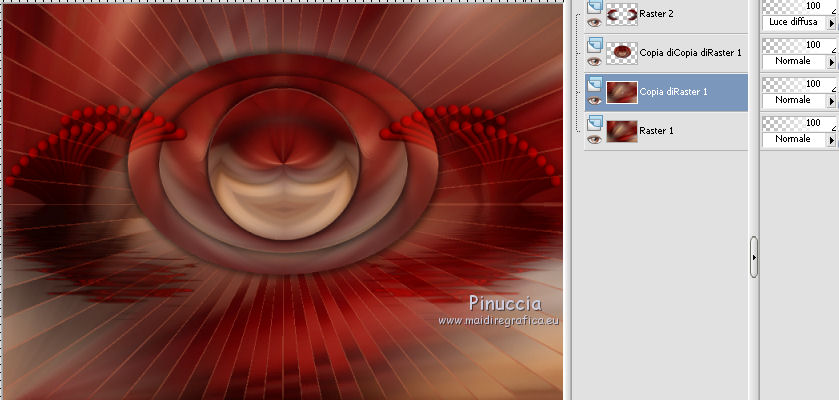Click Normale blend field of Raster 1
839x400 pixels.
click(x=794, y=139)
